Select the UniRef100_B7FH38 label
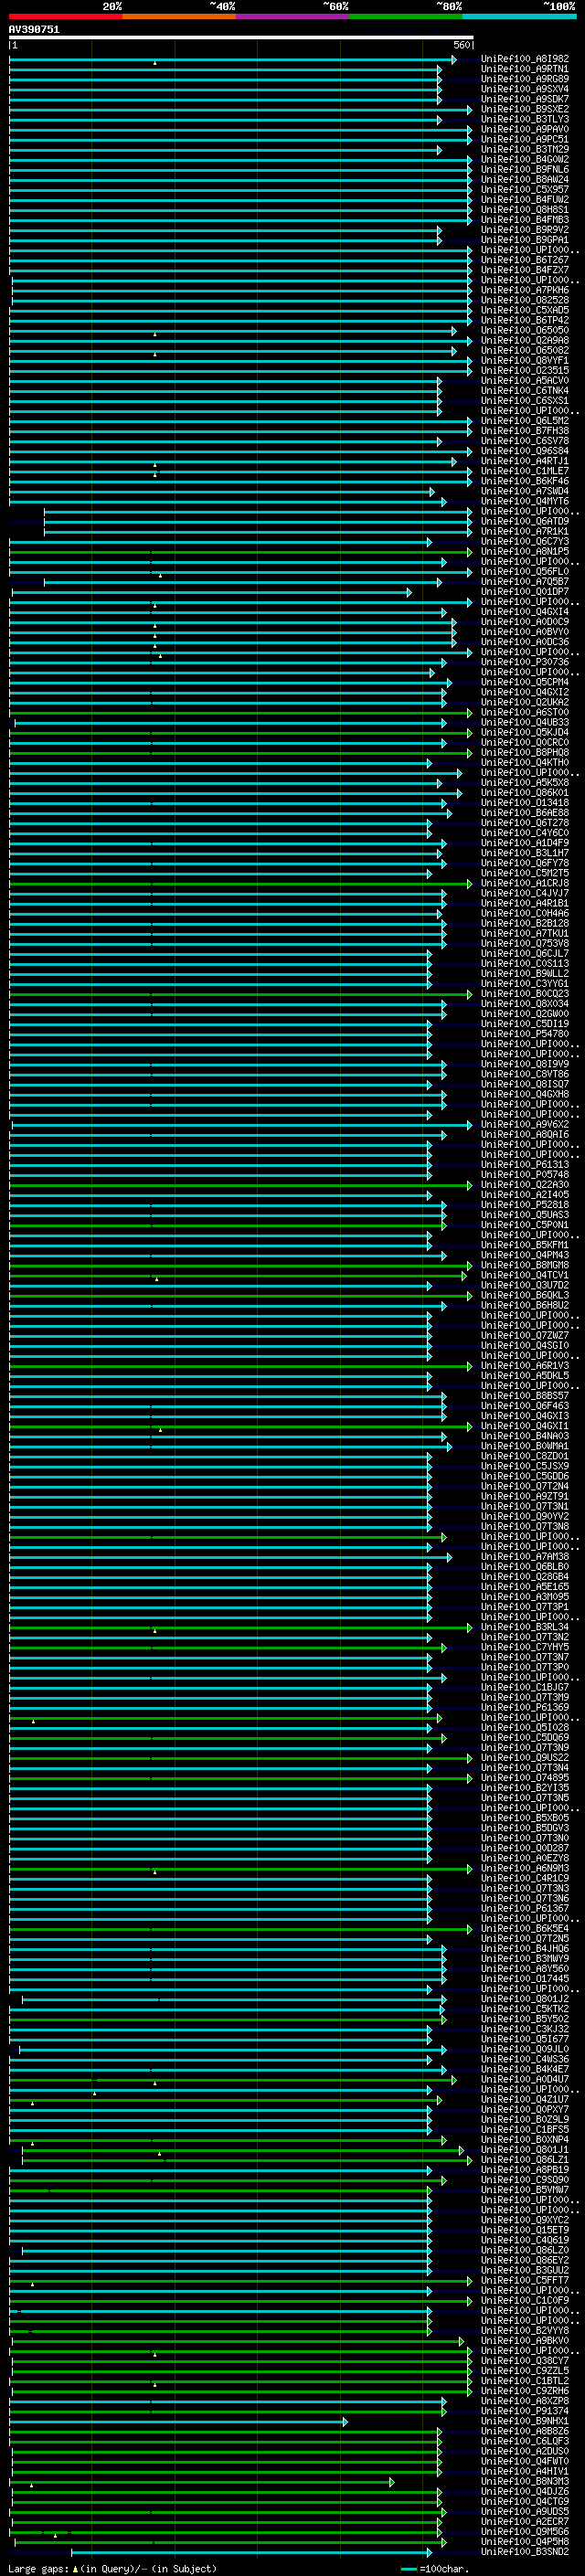This screenshot has height=2576, width=585. [x=525, y=430]
